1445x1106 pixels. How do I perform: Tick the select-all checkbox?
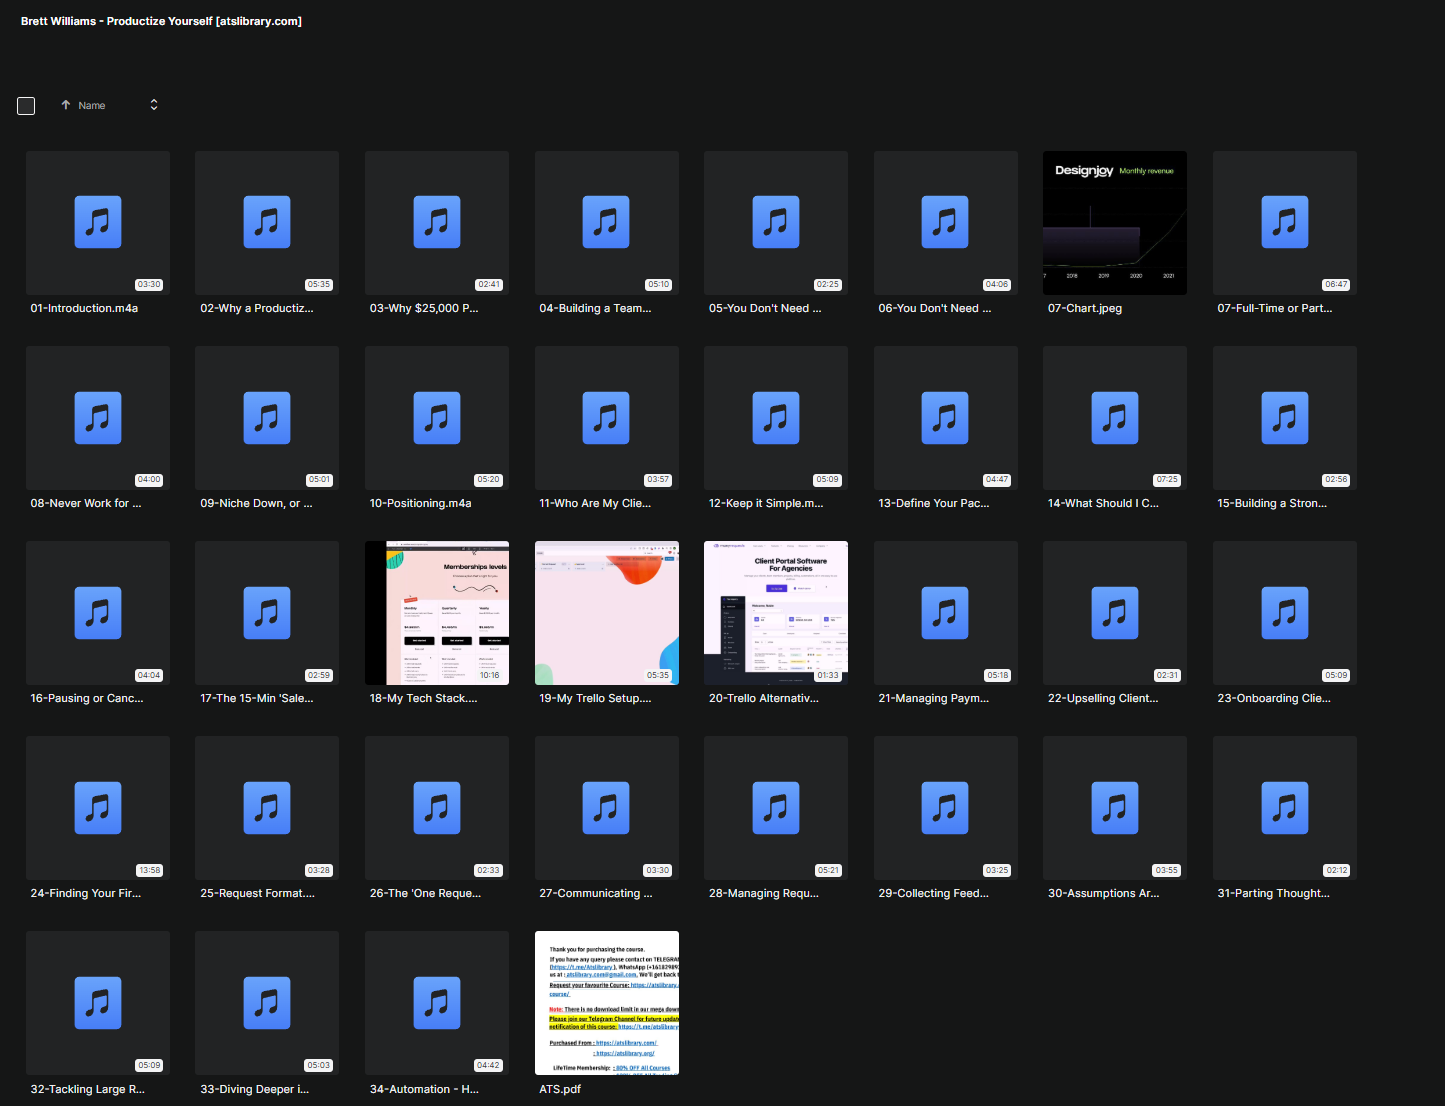tap(26, 106)
